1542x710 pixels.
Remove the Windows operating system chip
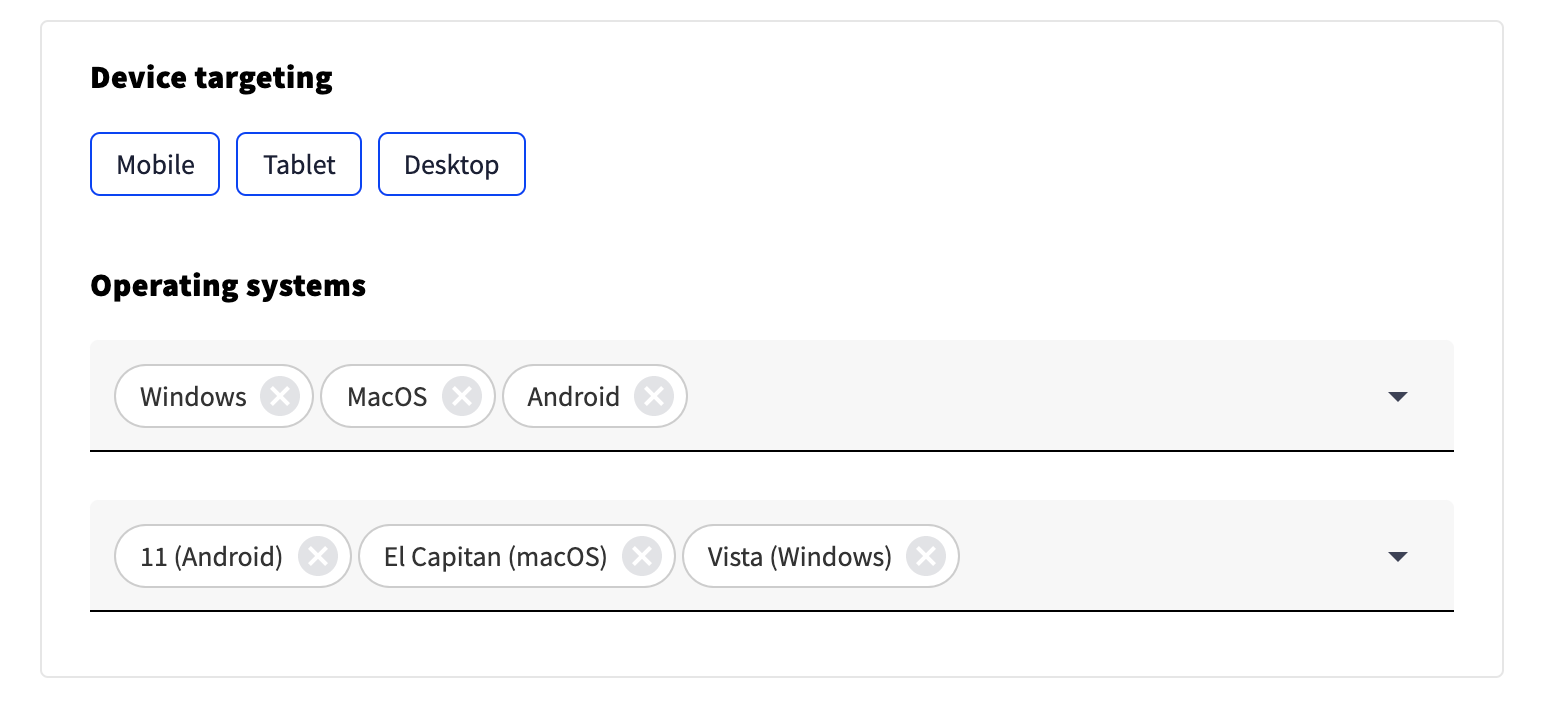(x=280, y=397)
